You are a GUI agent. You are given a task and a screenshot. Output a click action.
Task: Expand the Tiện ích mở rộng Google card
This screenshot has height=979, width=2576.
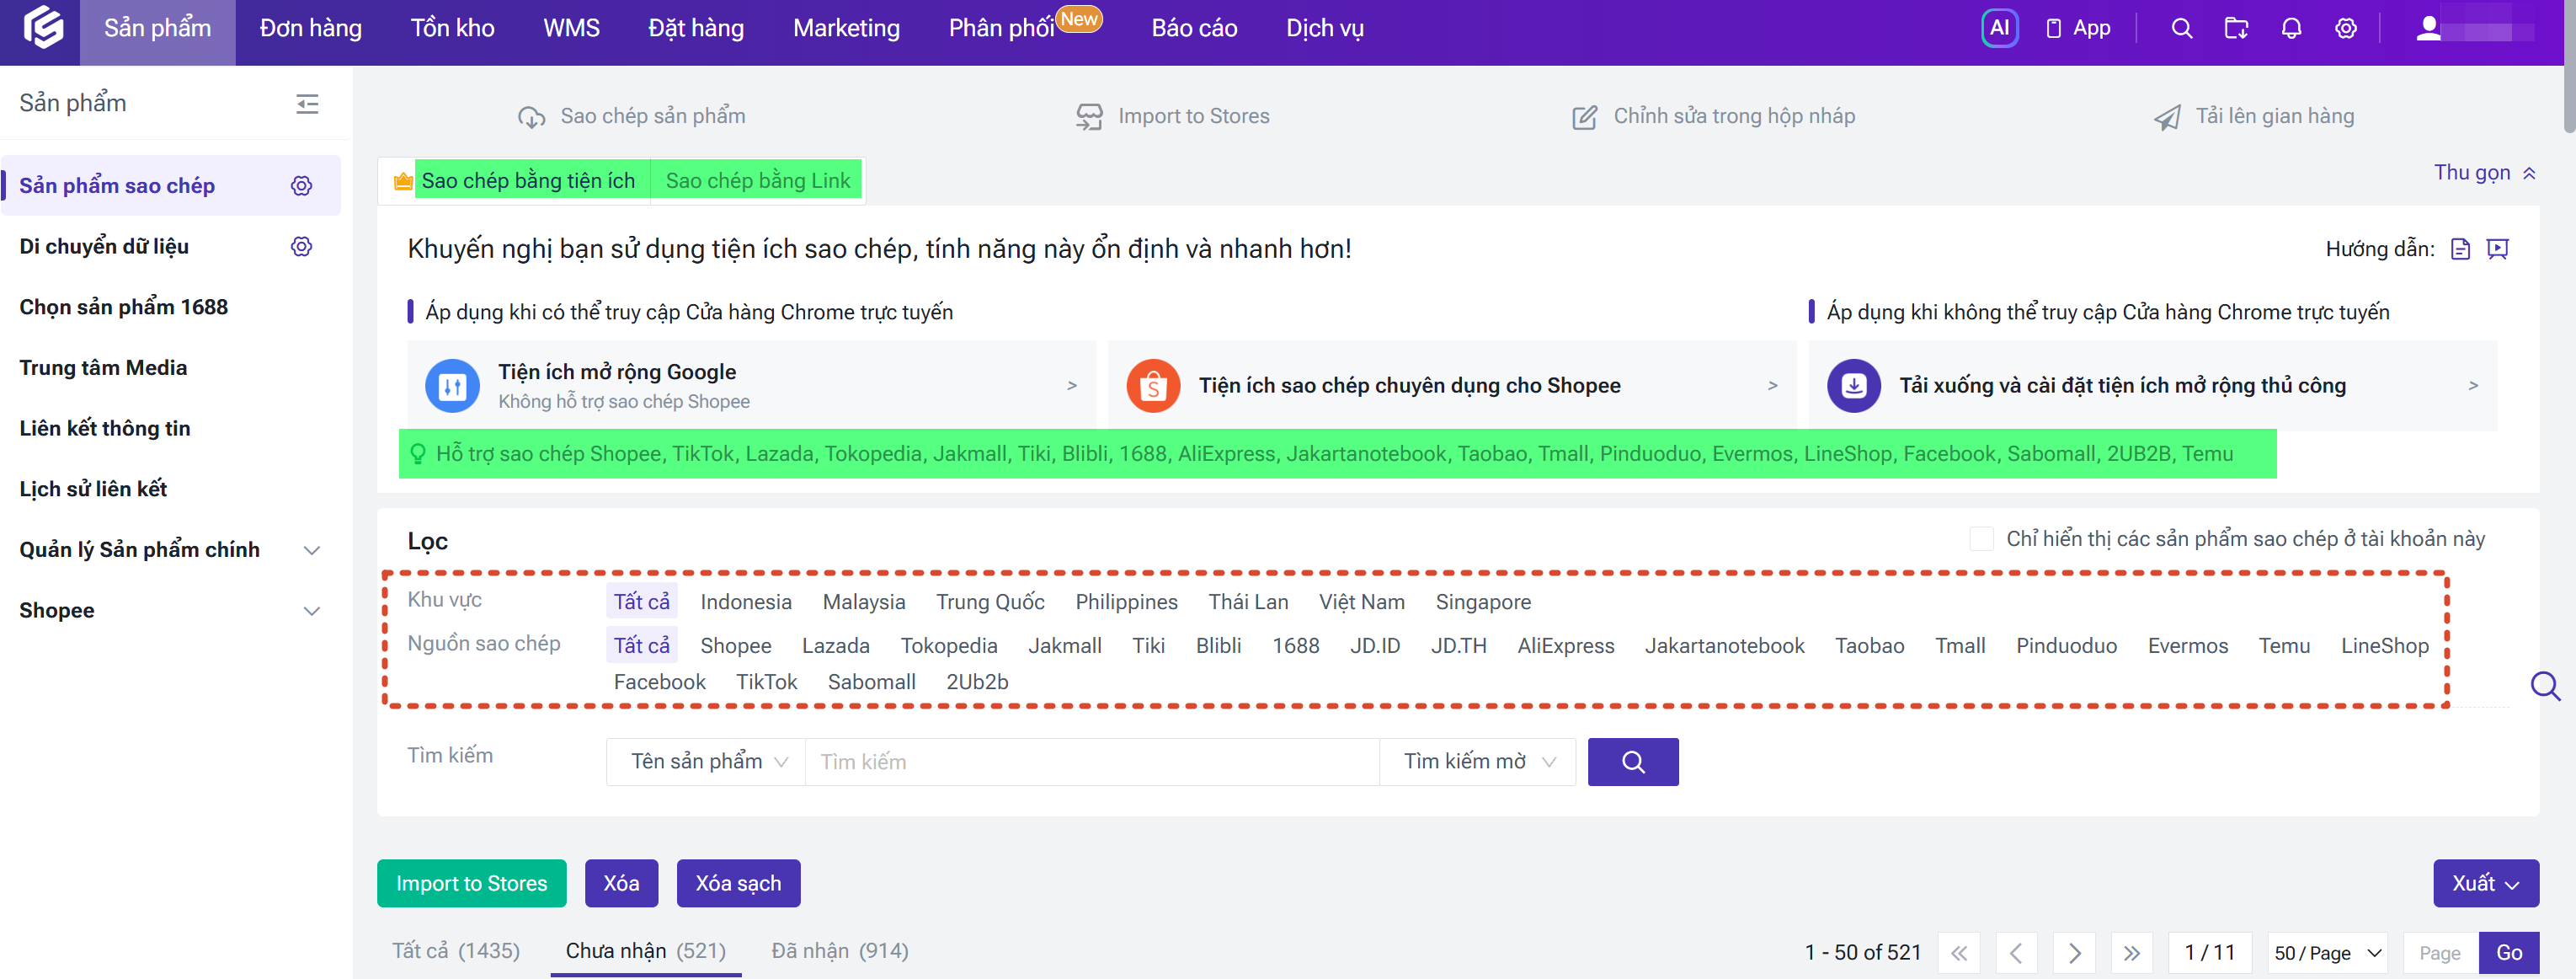click(751, 386)
